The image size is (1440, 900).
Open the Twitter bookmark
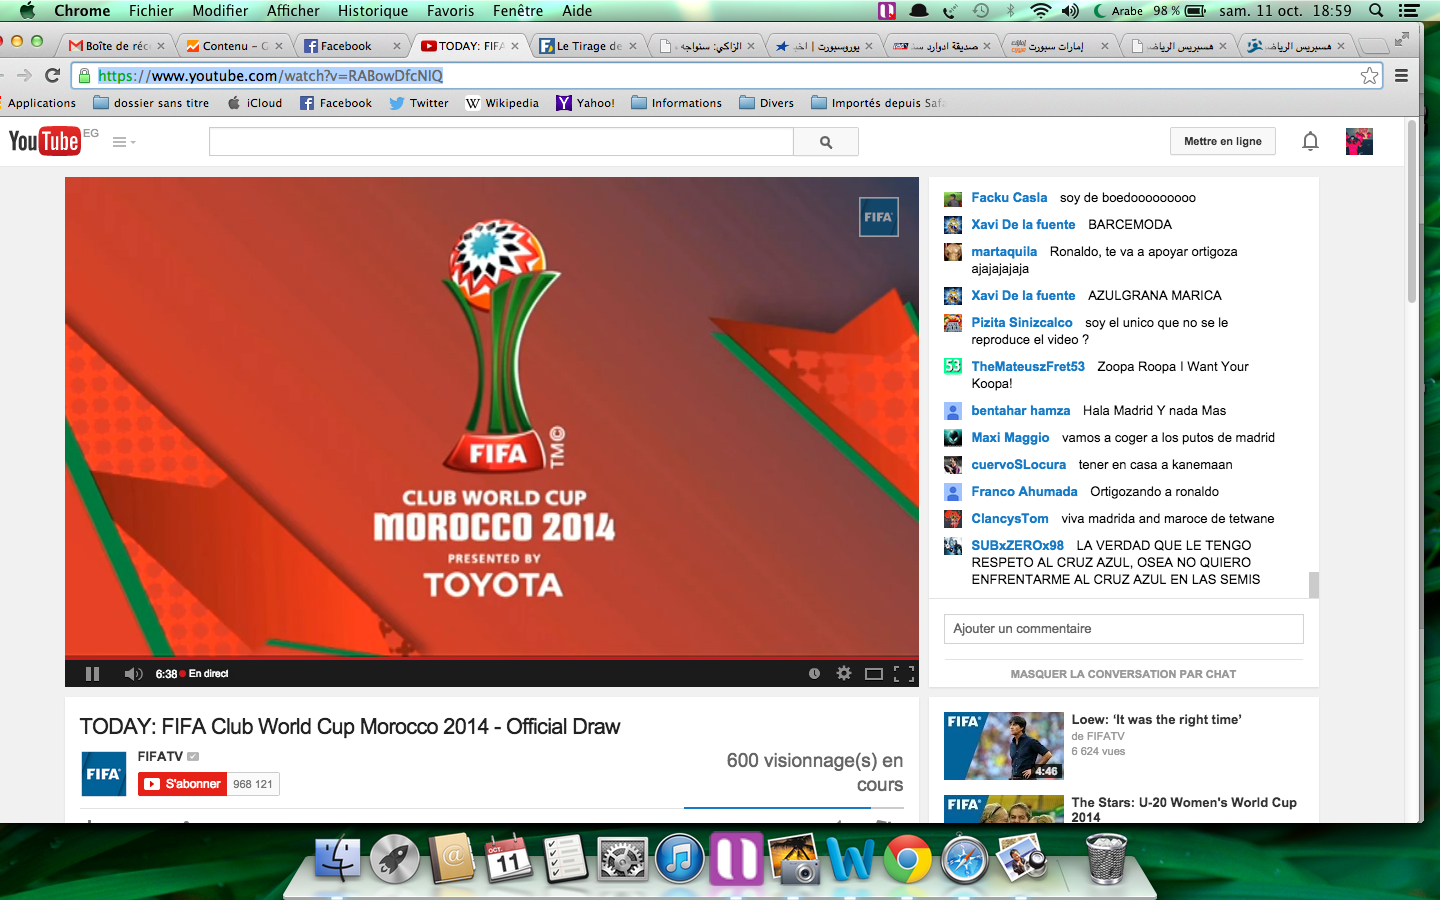click(419, 103)
